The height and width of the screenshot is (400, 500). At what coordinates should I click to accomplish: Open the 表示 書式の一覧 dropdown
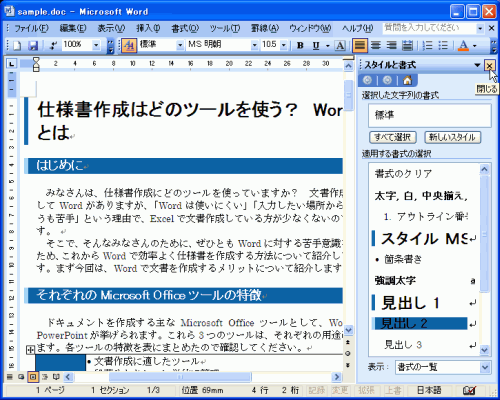point(485,367)
